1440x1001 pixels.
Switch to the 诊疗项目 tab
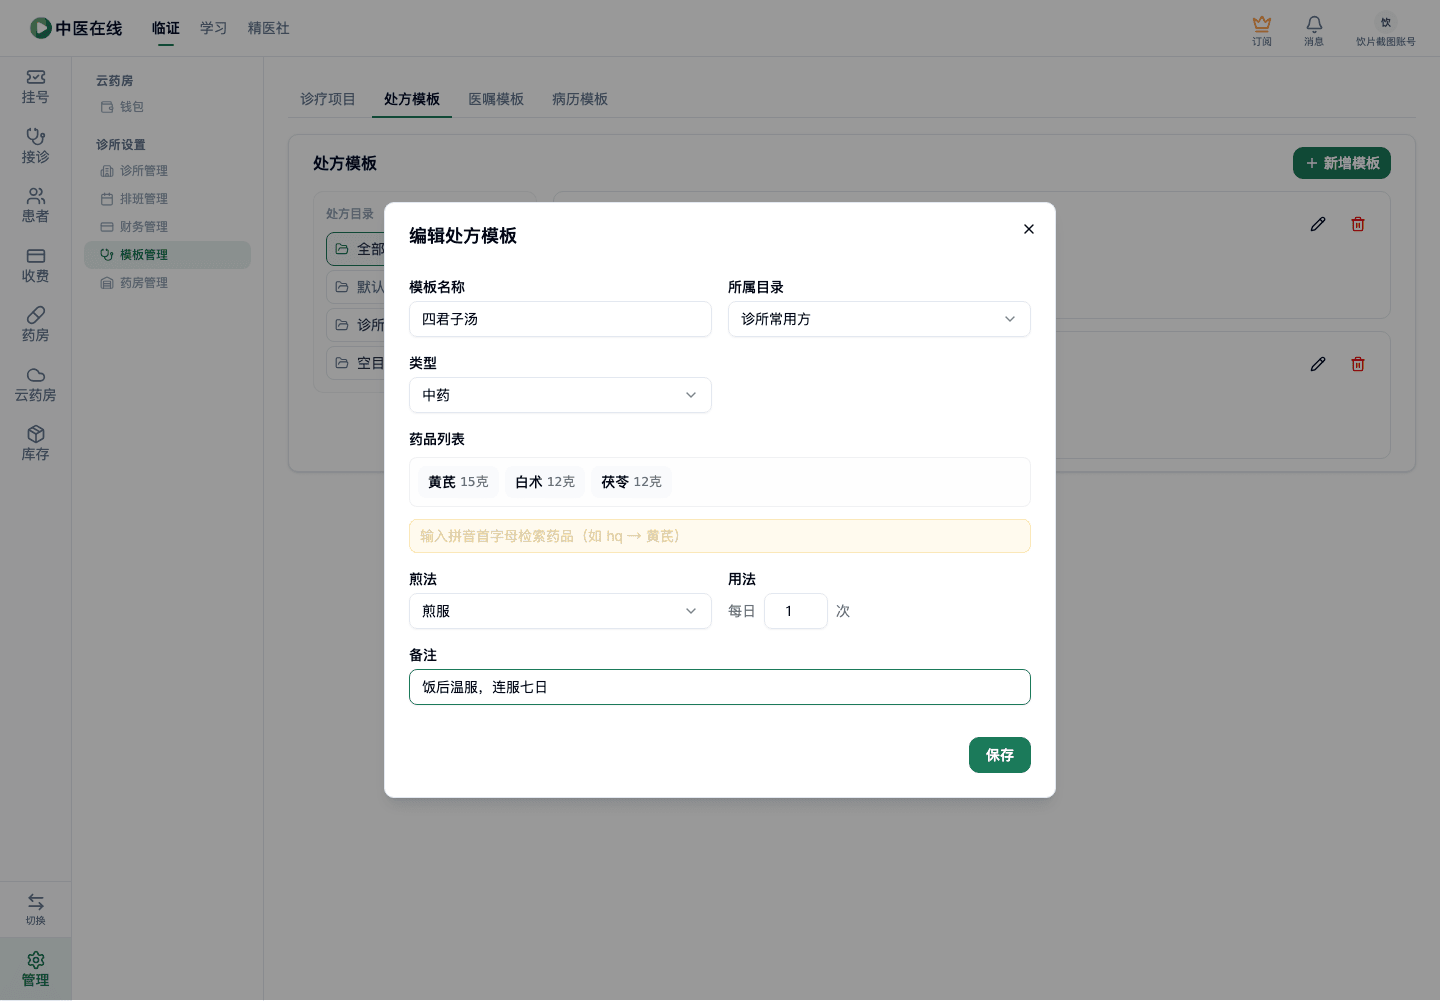point(328,99)
